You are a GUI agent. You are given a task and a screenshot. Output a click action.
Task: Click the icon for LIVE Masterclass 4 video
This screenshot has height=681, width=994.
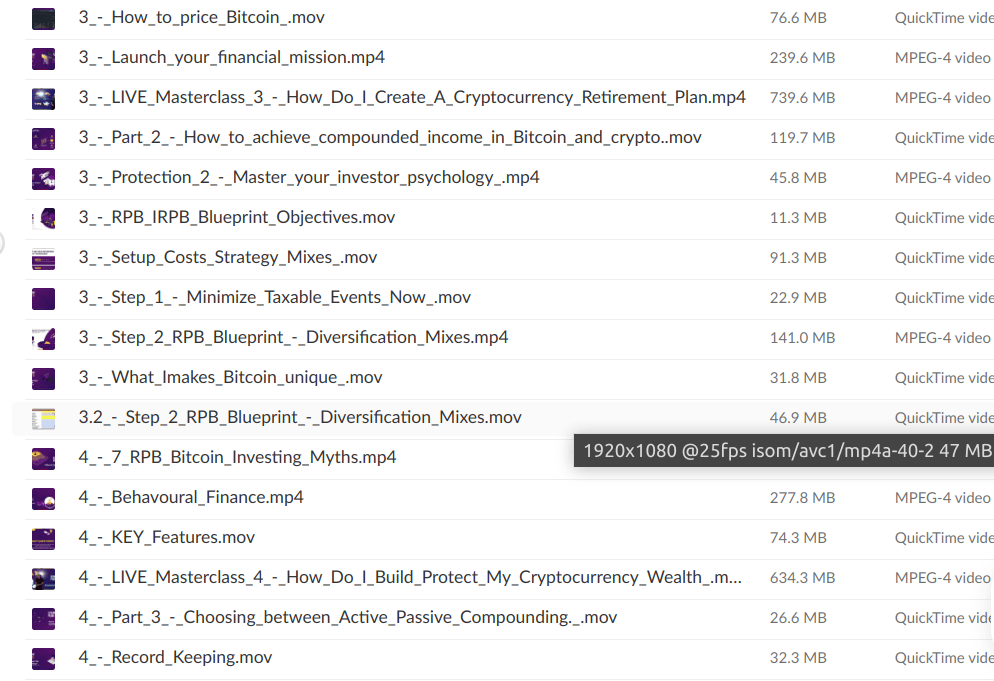tap(43, 578)
